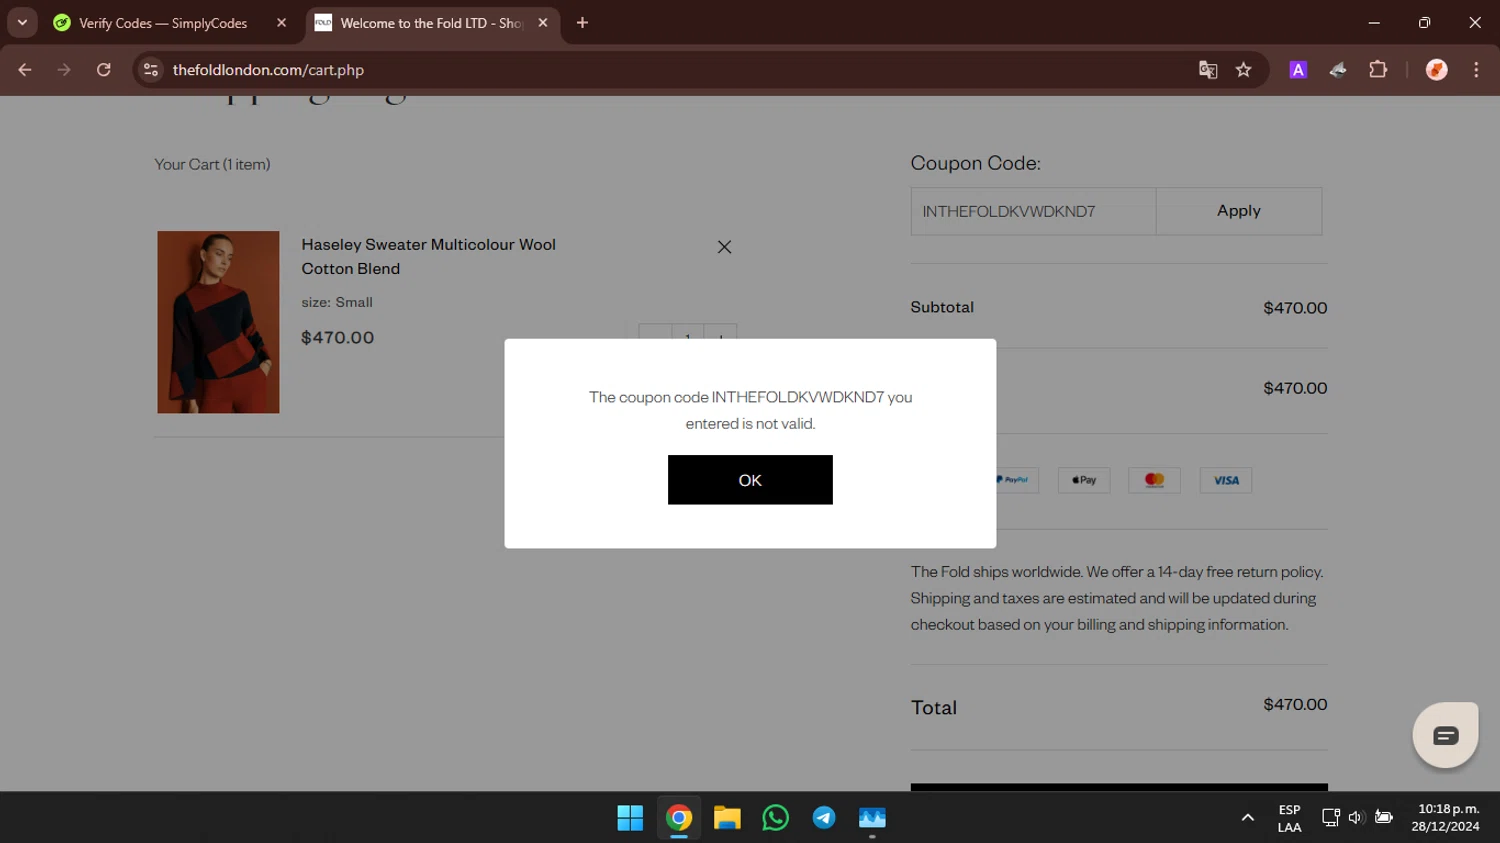
Task: Open the Haseley Sweater product thumbnail
Action: (x=218, y=322)
